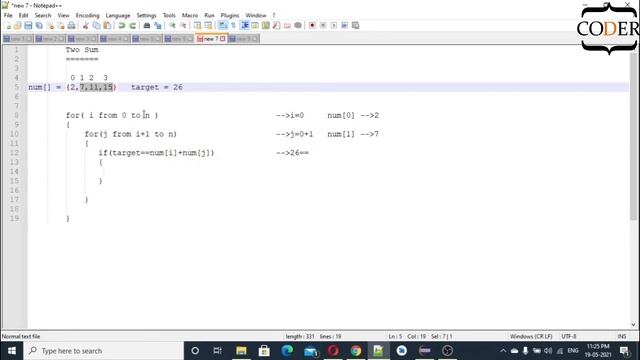
Task: Toggle the file monitoring eye icon
Action: tap(298, 26)
